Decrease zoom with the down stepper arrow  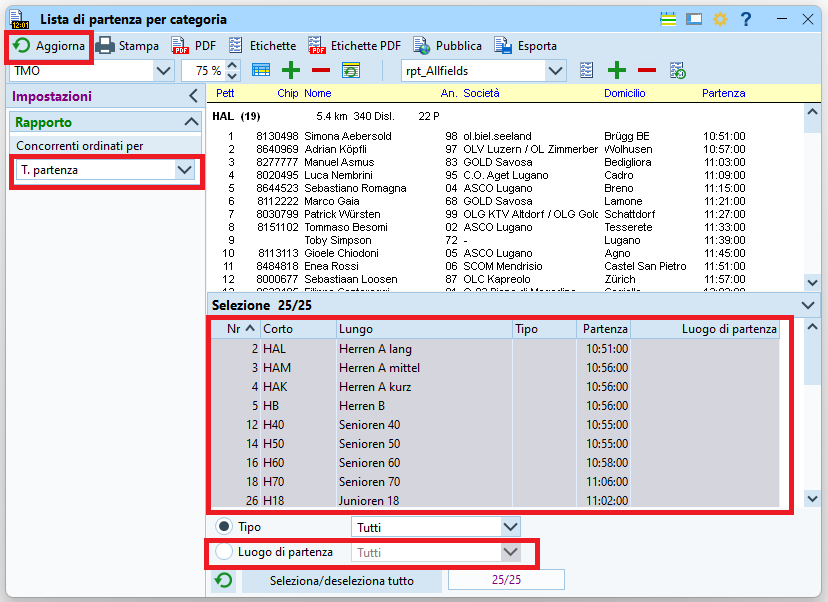[232, 76]
